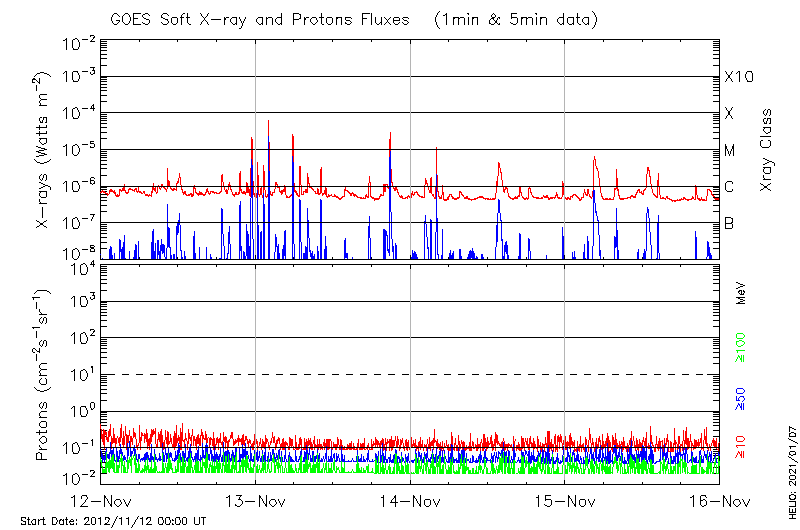The width and height of the screenshot is (800, 530).
Task: Click the B X-ray class label
Action: [730, 223]
